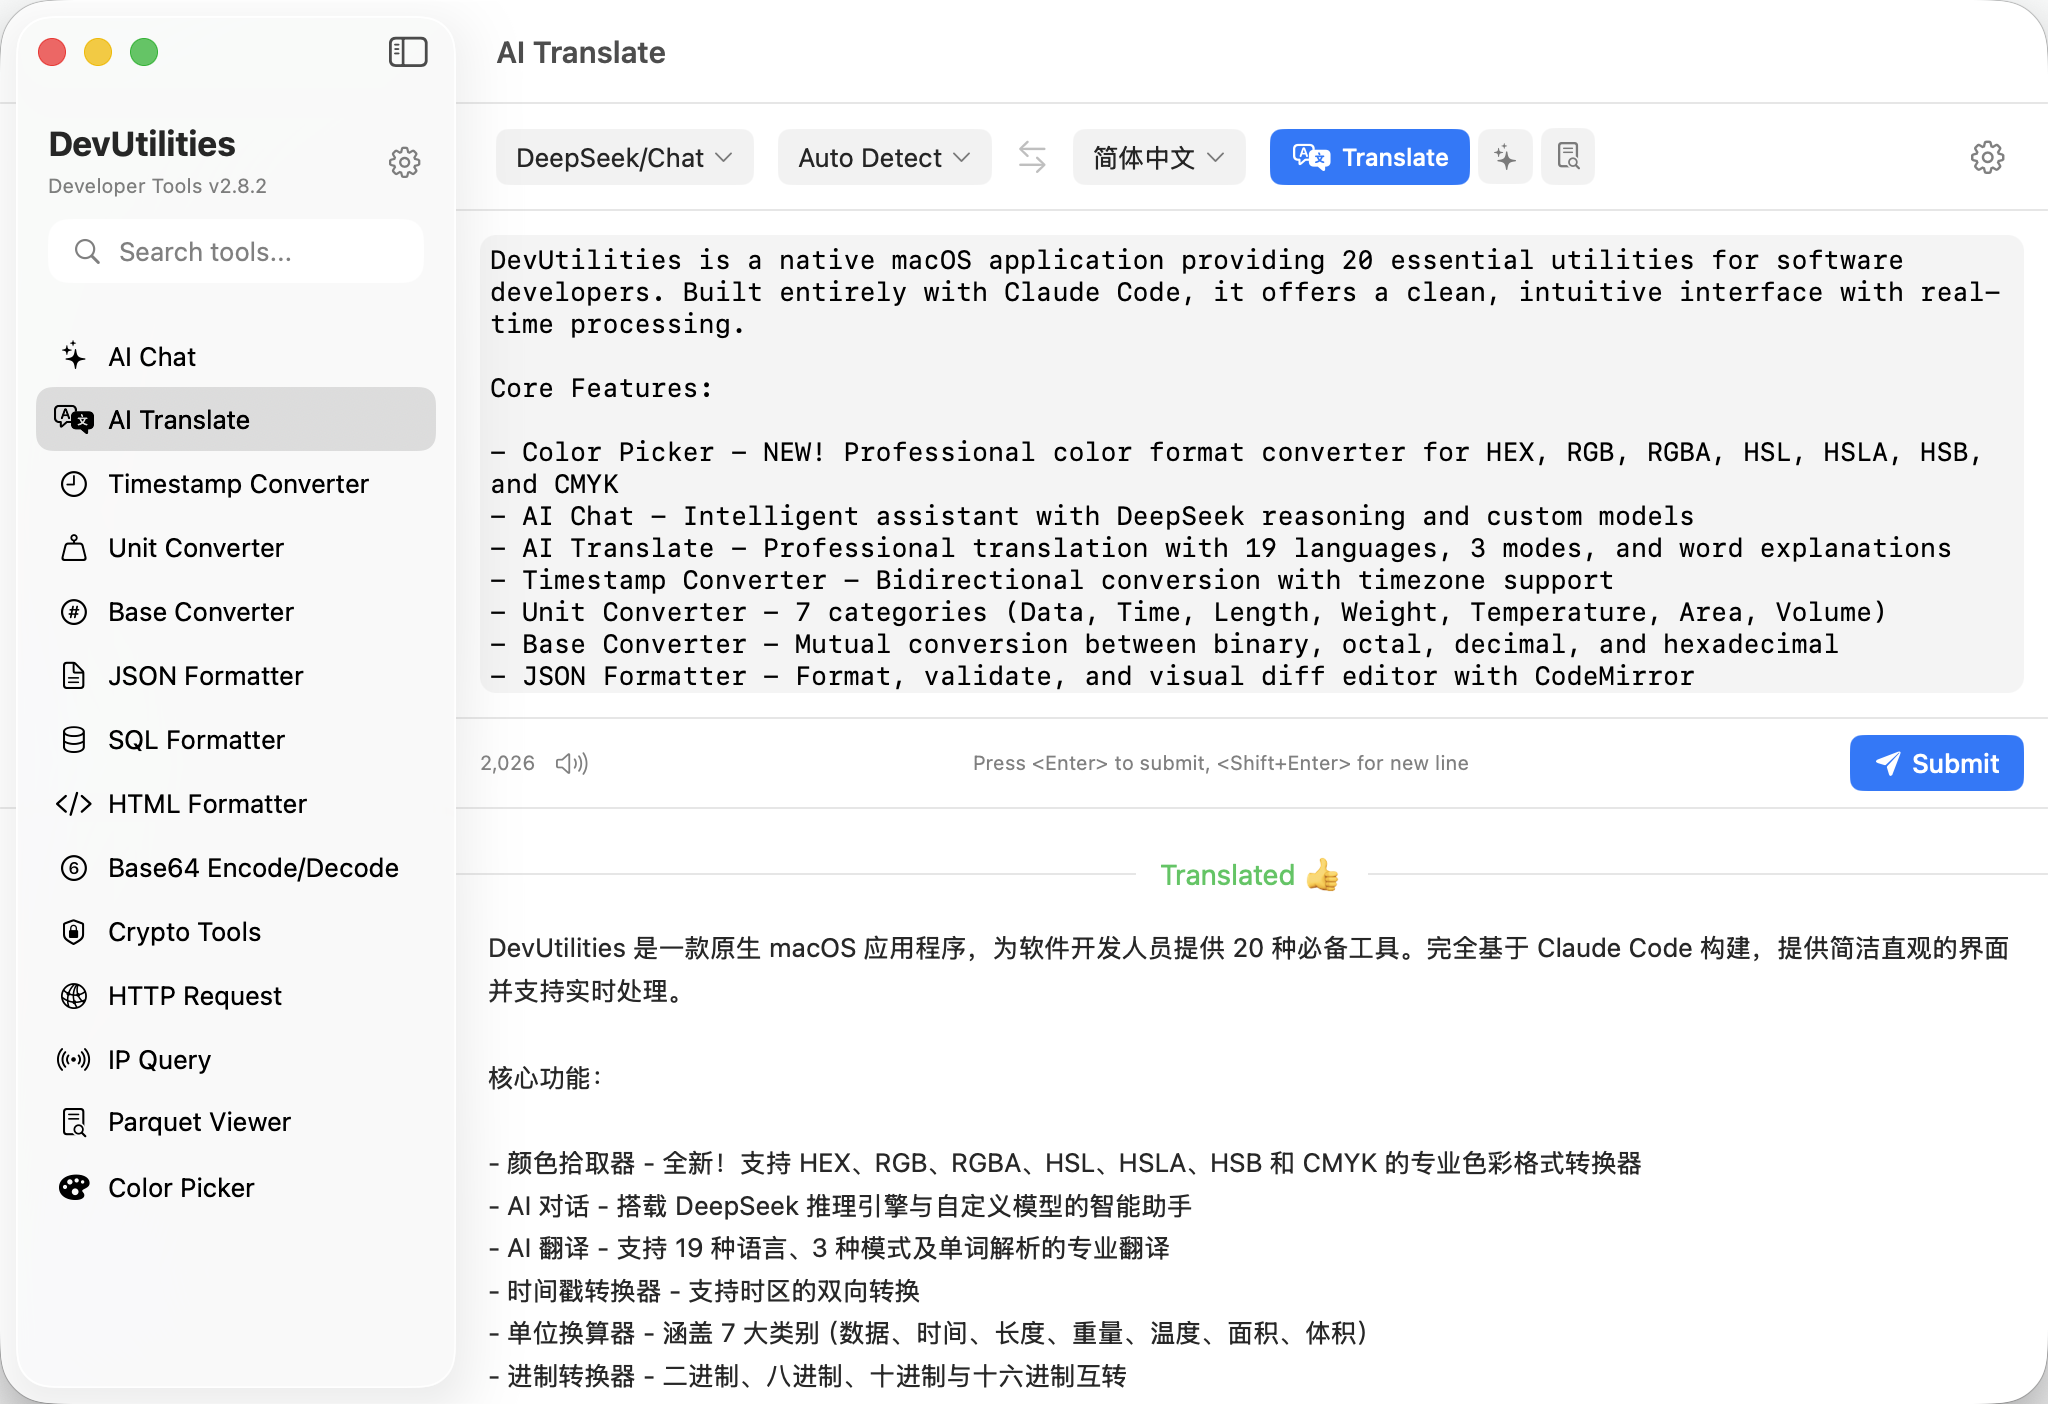Expand the 简体中文 target language dropdown
The height and width of the screenshot is (1404, 2048).
pos(1158,157)
